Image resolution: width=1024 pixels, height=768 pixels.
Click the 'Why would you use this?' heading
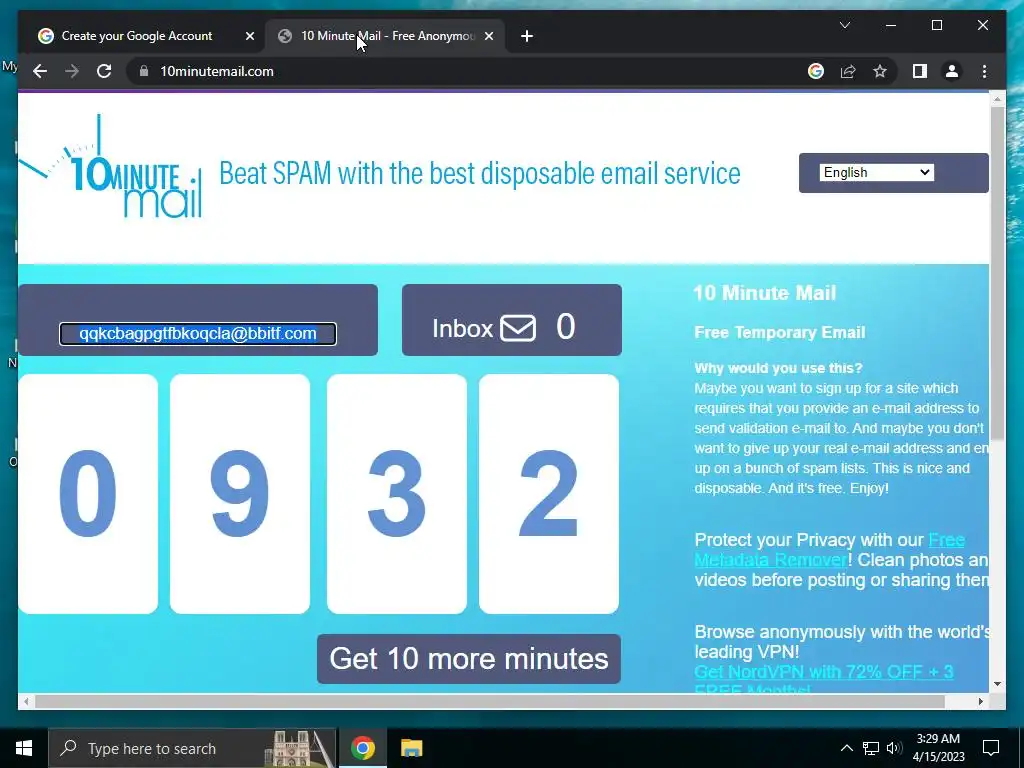(x=778, y=368)
